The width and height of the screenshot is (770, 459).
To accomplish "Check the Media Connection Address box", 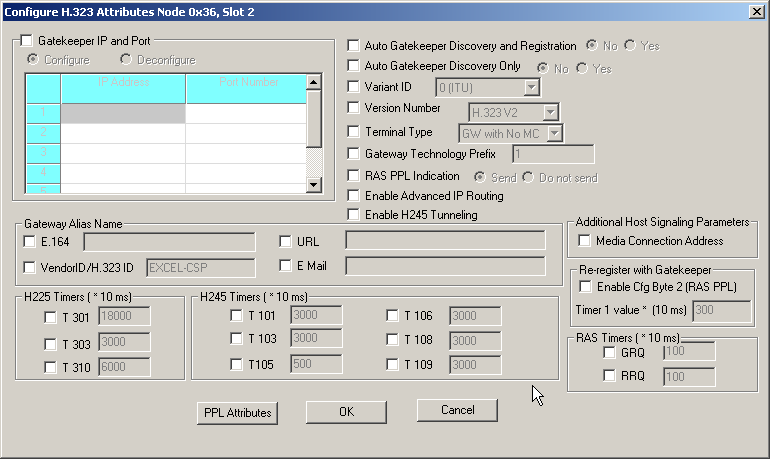I will (x=584, y=241).
